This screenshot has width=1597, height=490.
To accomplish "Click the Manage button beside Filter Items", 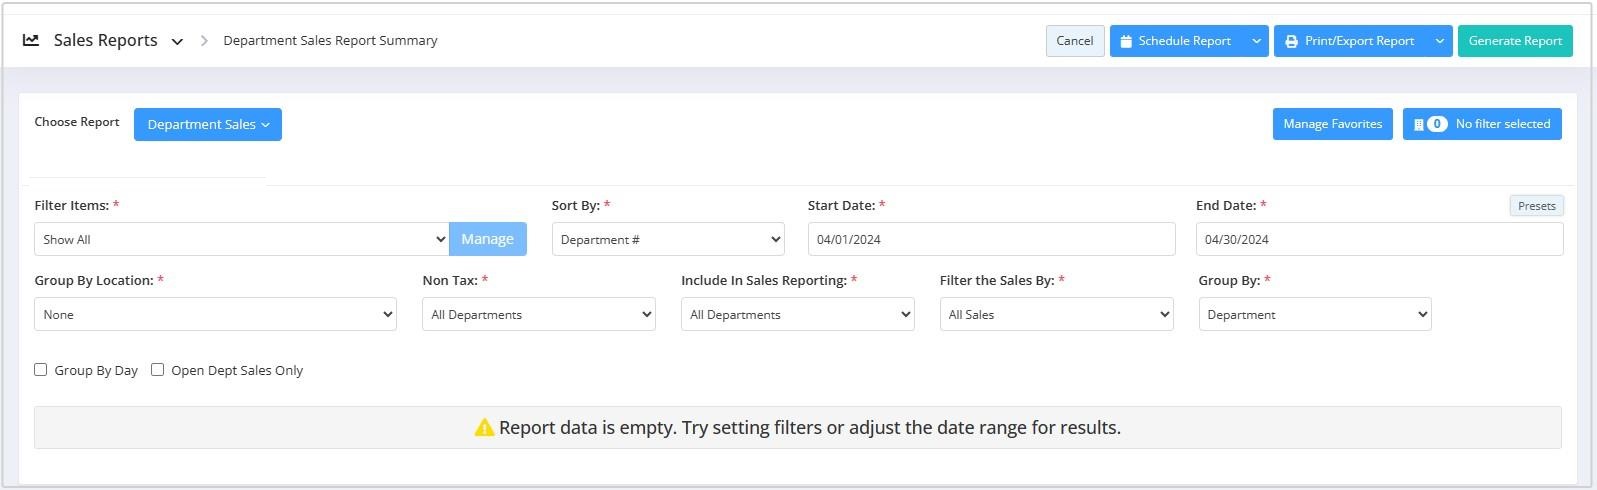I will pos(487,239).
